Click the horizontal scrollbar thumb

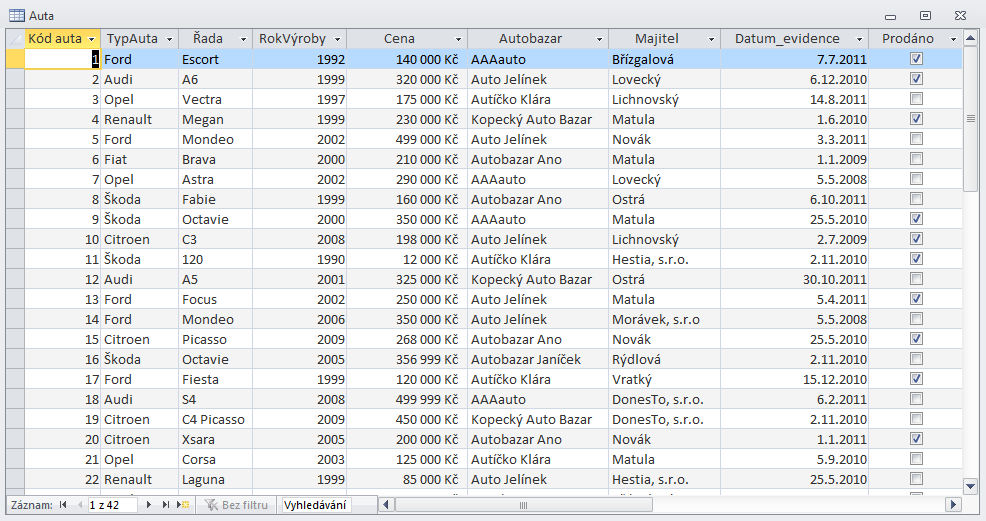coord(523,505)
